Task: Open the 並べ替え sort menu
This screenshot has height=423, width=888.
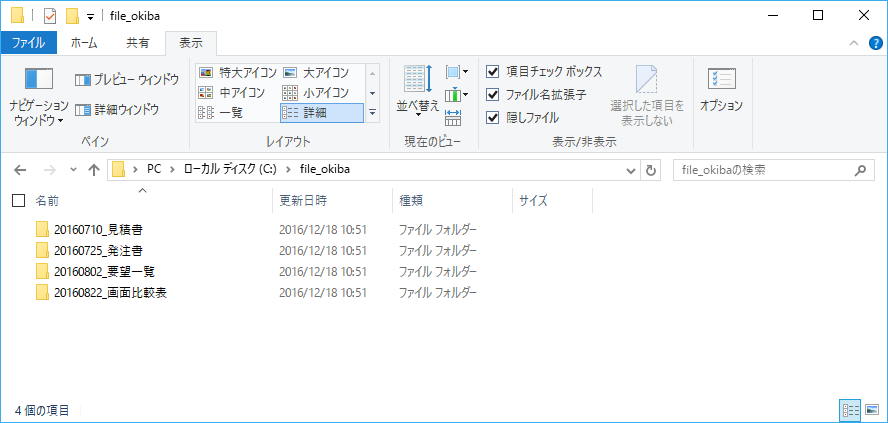Action: [418, 91]
